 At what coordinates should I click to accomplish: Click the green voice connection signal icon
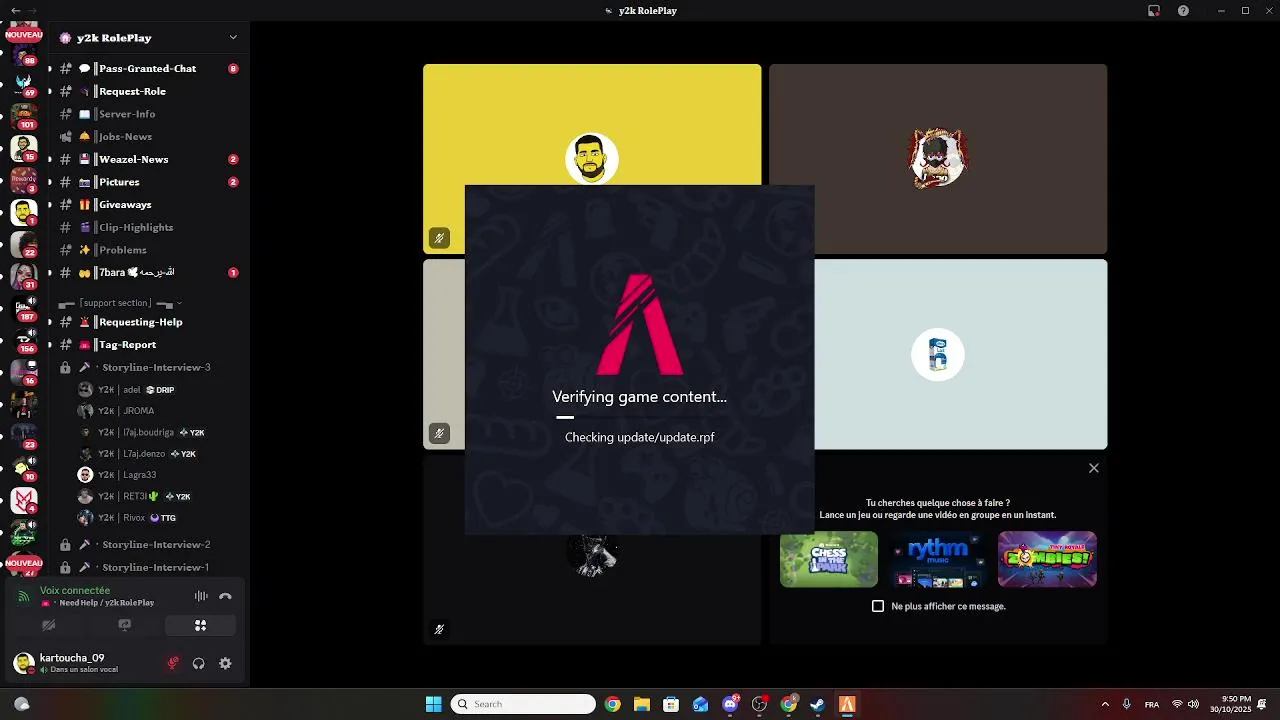click(x=24, y=597)
